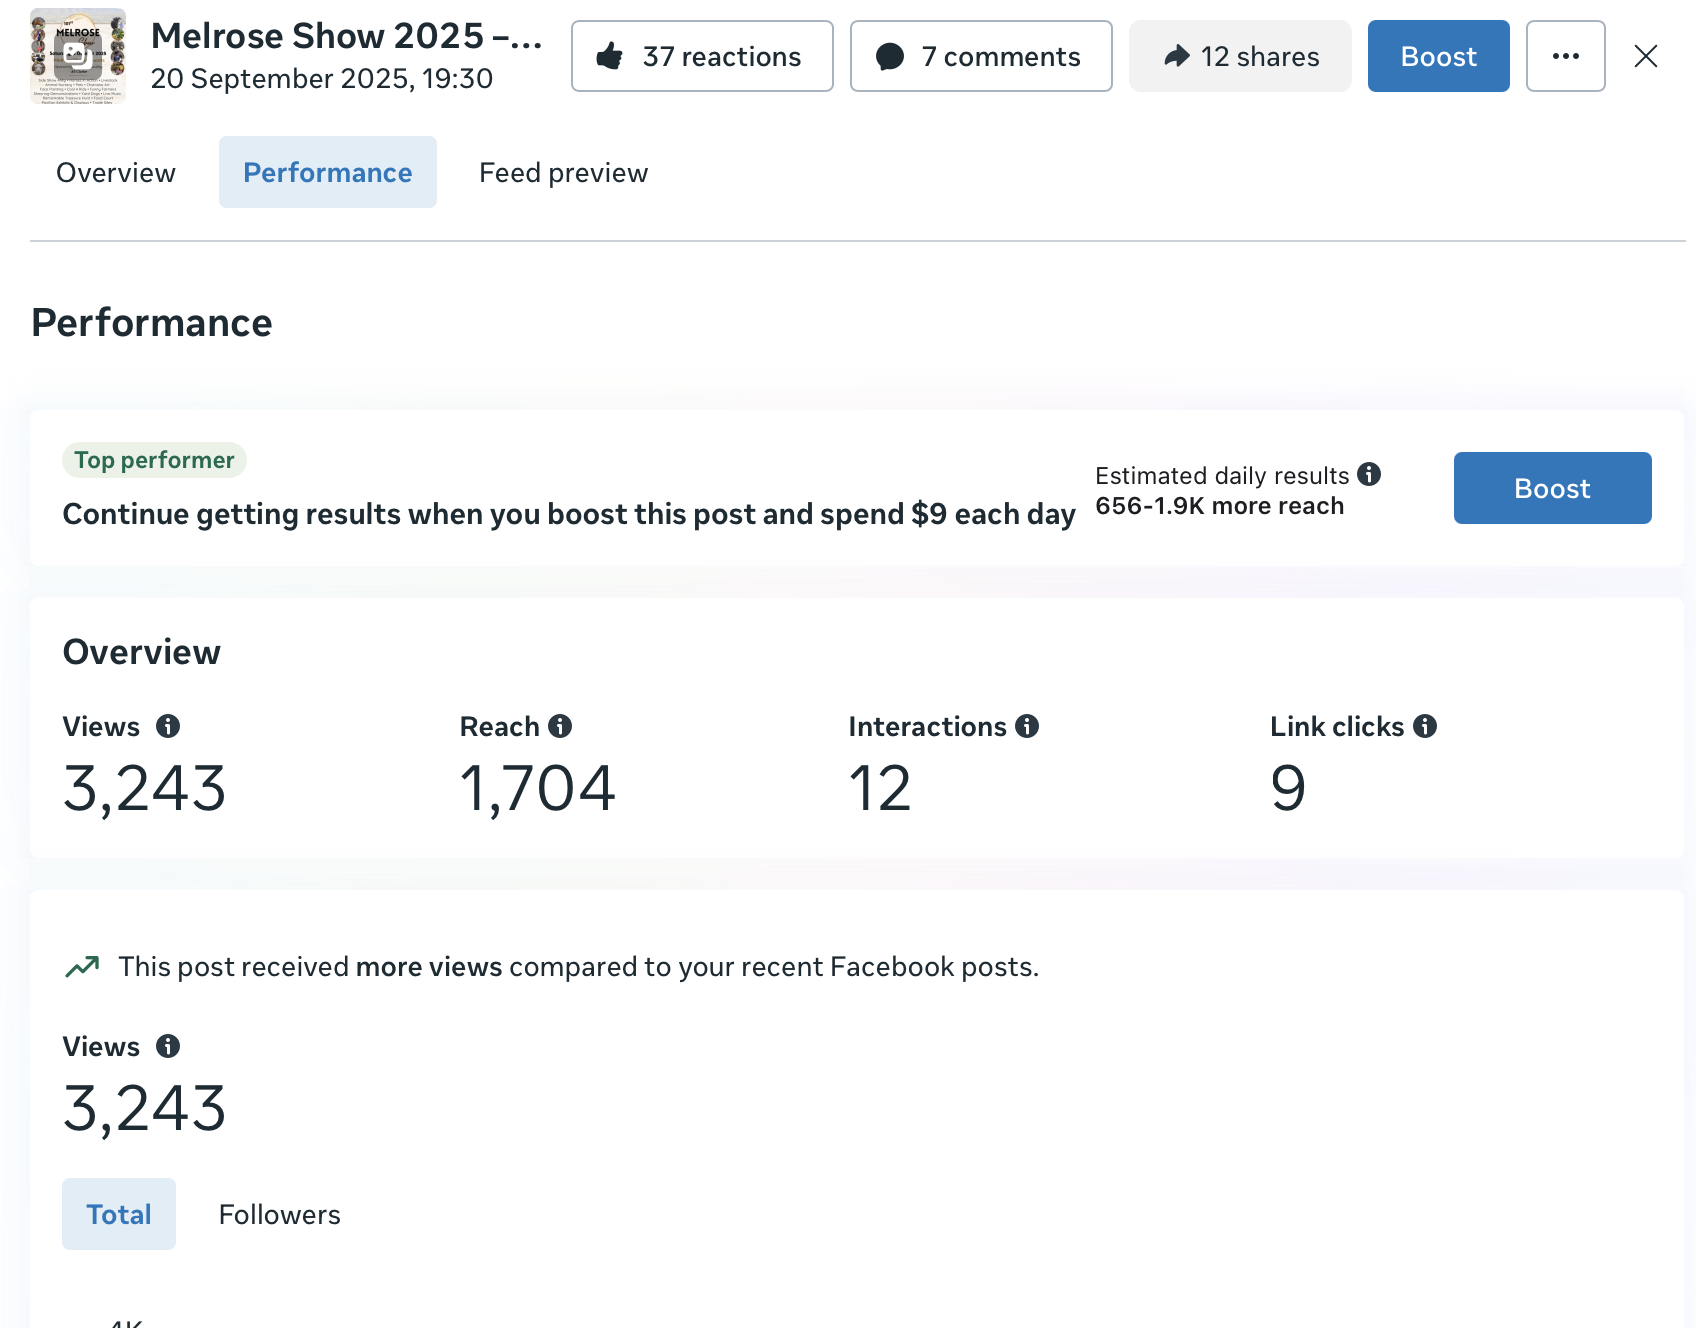
Task: Open the Feed preview tab
Action: click(x=563, y=172)
